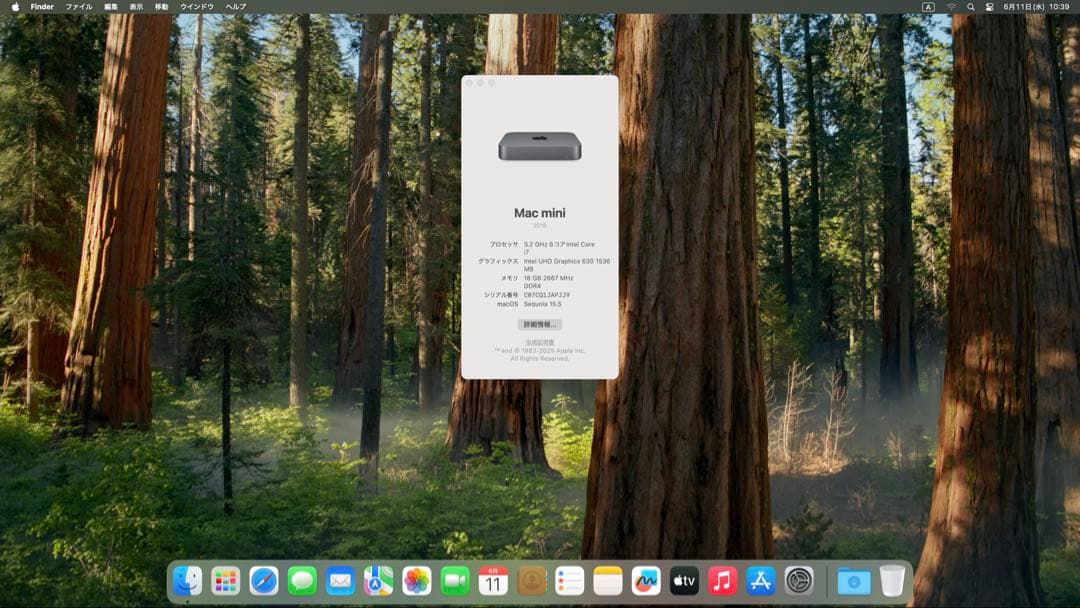Open the regulatory certification link

540,343
